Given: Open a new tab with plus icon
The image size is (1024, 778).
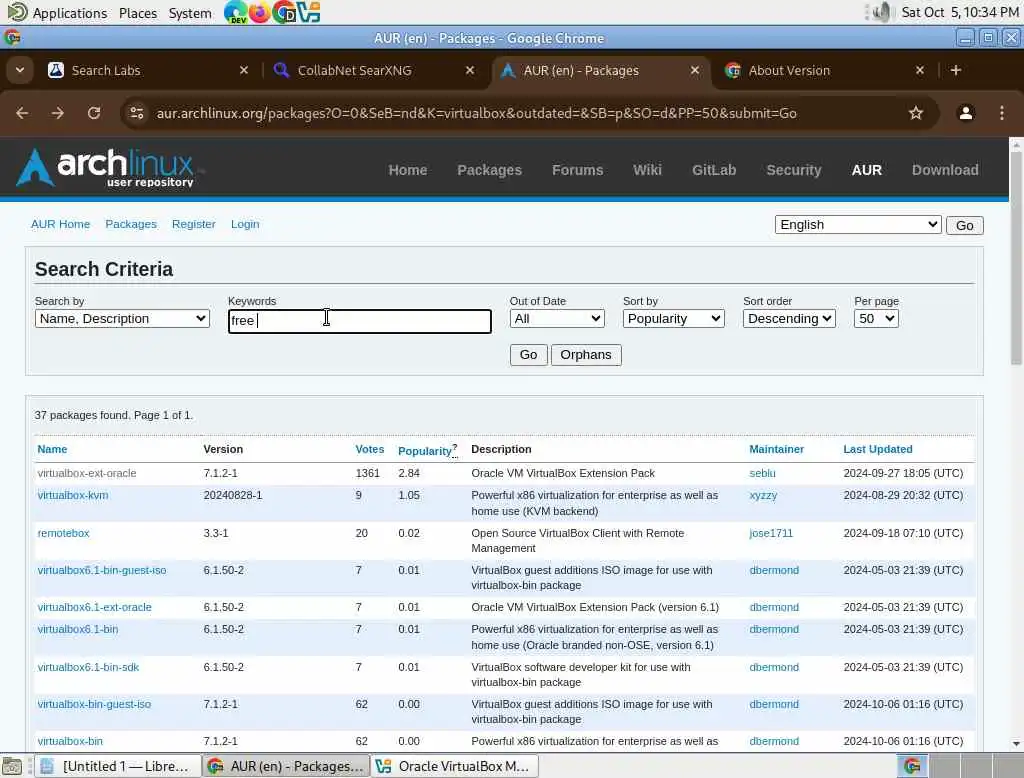Looking at the screenshot, I should (955, 70).
